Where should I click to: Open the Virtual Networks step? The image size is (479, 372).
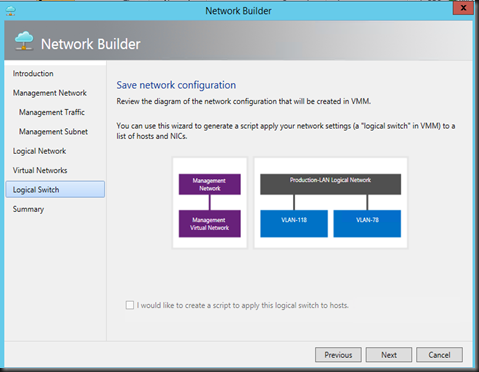[40, 170]
